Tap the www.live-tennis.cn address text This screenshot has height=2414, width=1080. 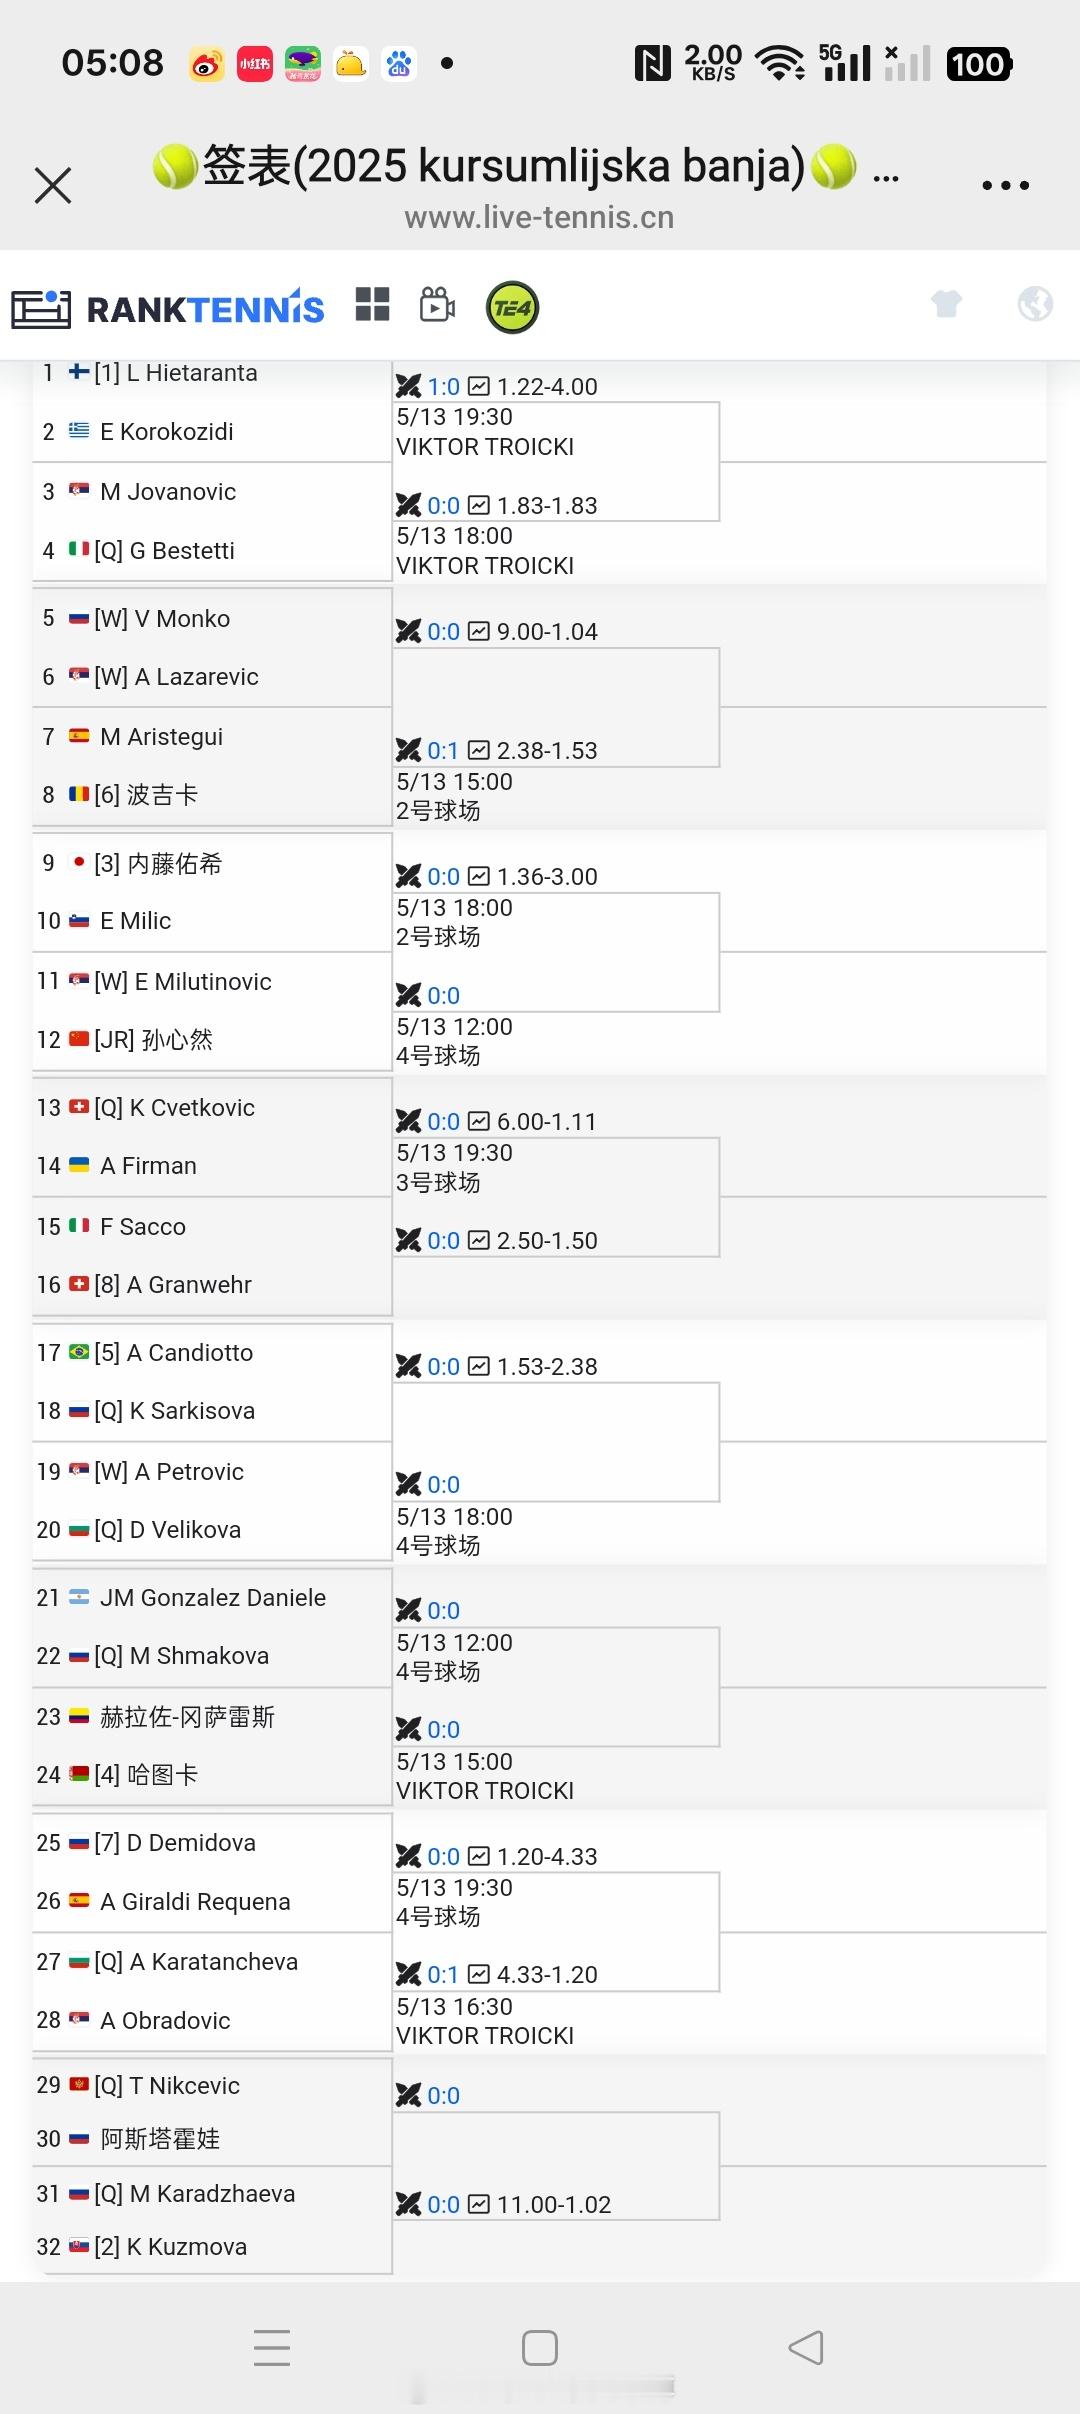pyautogui.click(x=539, y=217)
